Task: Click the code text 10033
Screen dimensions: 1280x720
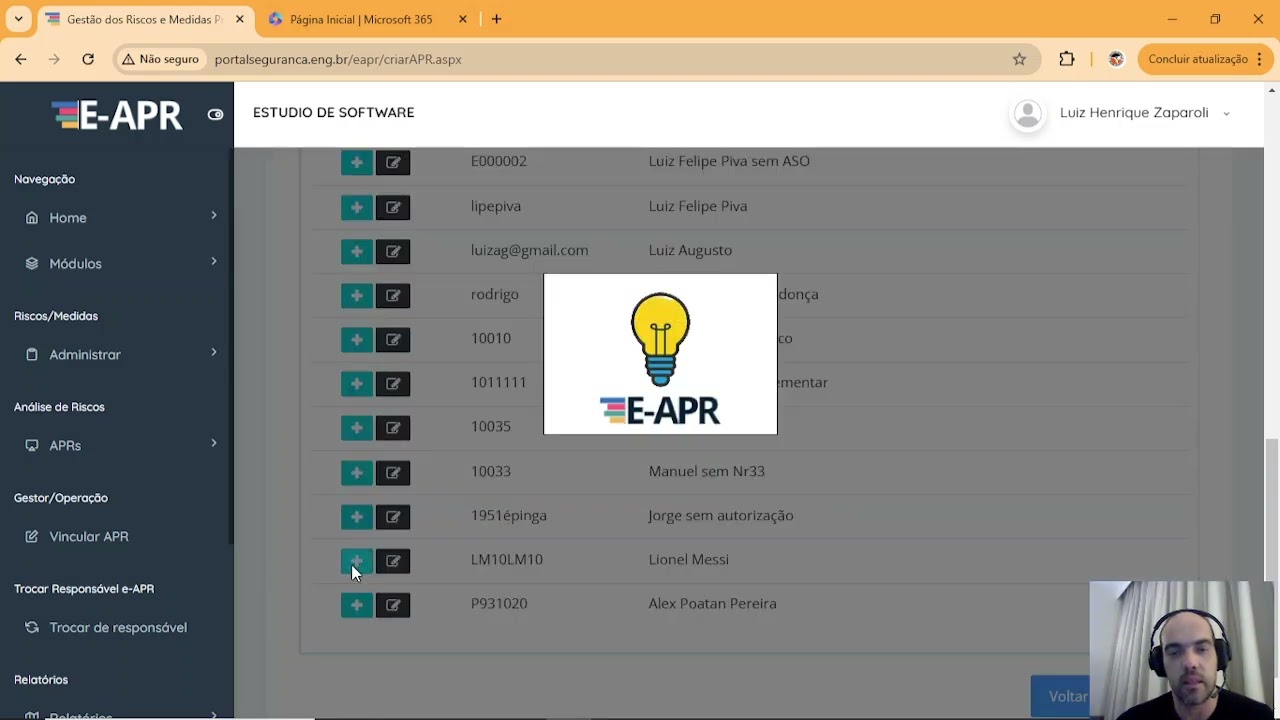Action: [x=491, y=471]
